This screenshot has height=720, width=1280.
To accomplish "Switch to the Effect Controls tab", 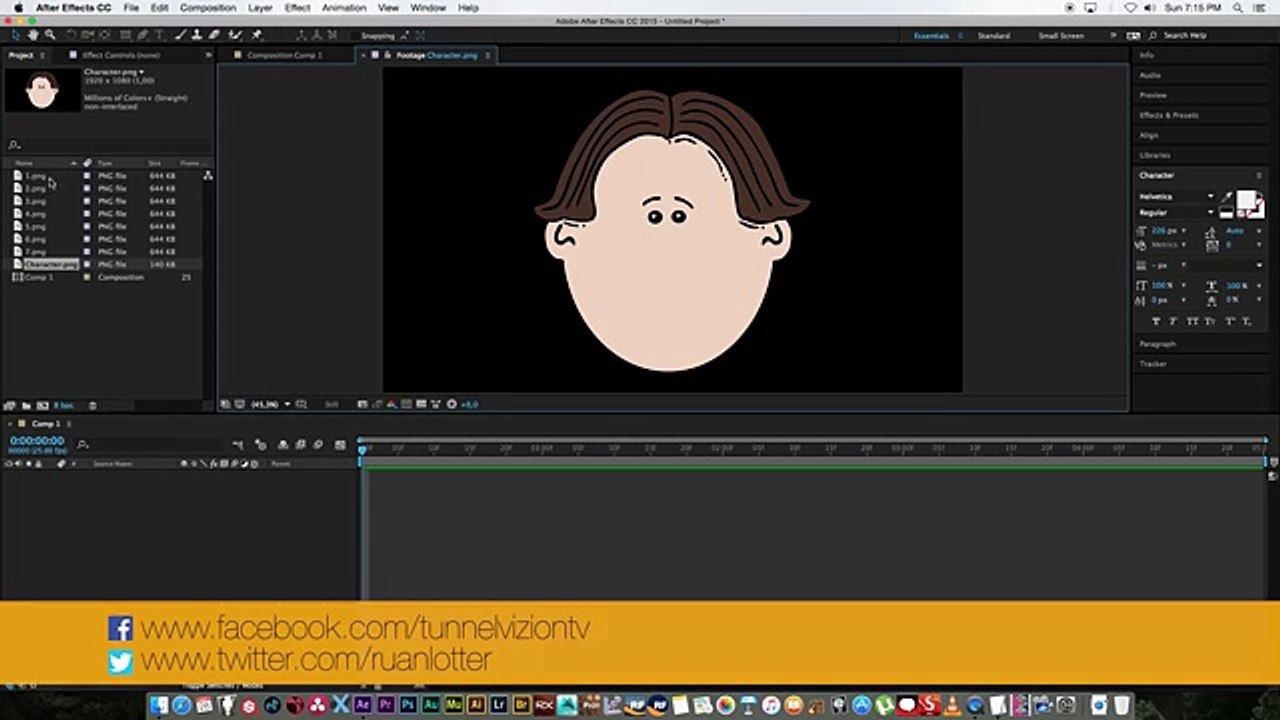I will point(121,55).
